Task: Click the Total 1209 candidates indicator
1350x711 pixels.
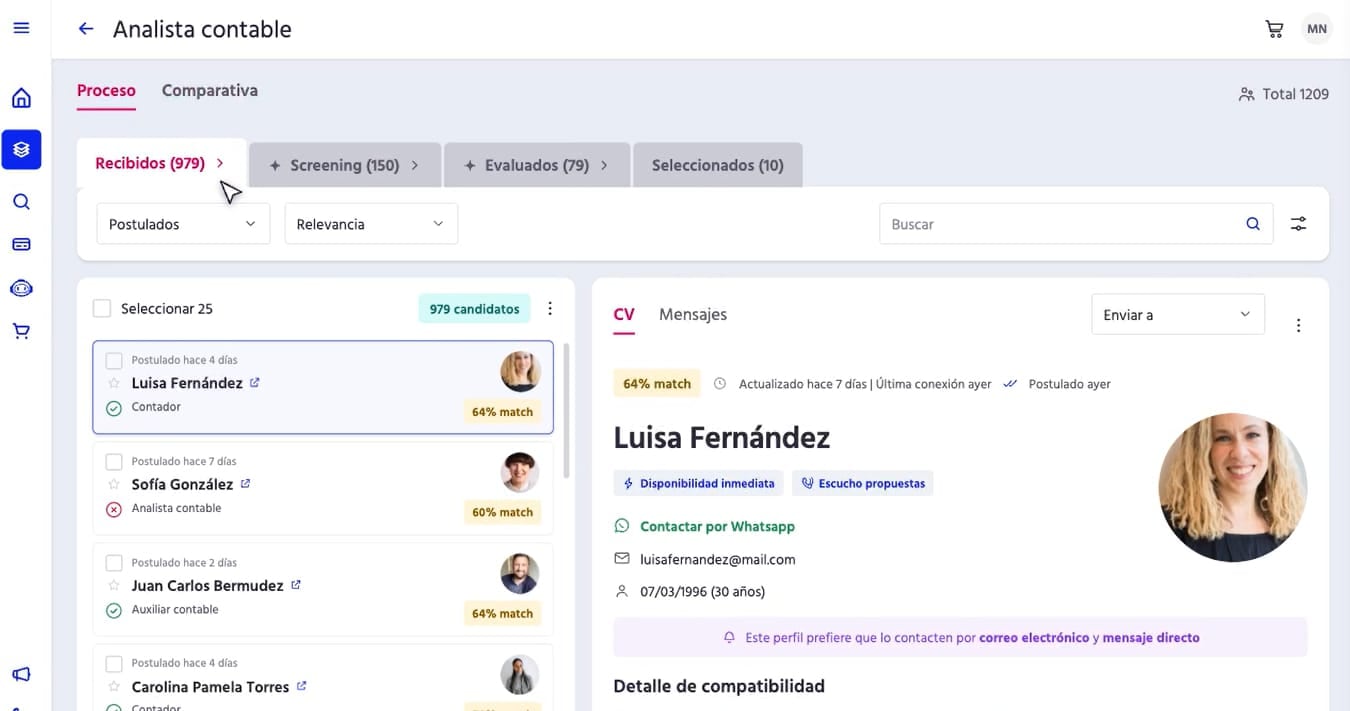Action: [1284, 94]
